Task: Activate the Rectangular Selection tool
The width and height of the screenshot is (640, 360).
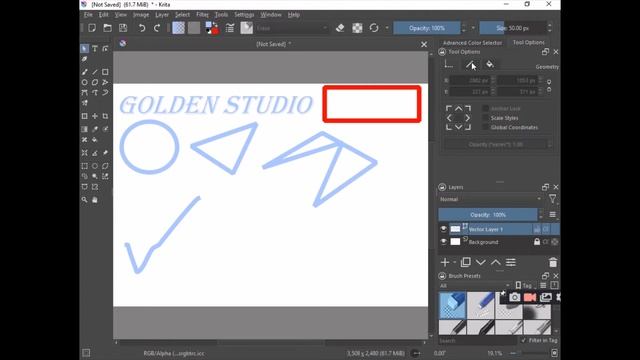Action: (84, 166)
